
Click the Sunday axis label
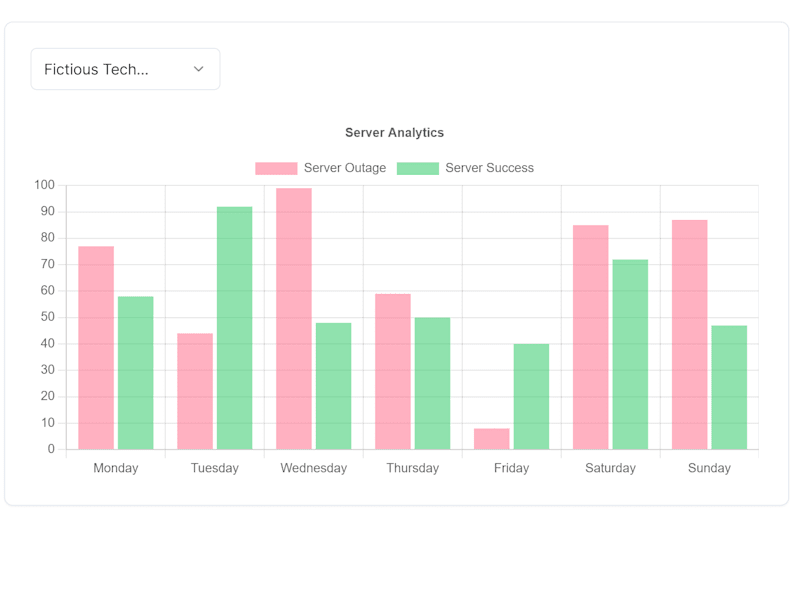[710, 468]
